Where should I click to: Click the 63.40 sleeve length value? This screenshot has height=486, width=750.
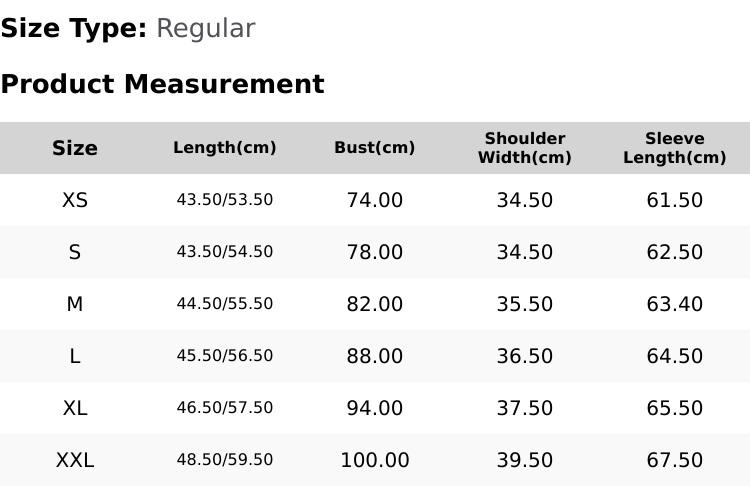pyautogui.click(x=674, y=304)
